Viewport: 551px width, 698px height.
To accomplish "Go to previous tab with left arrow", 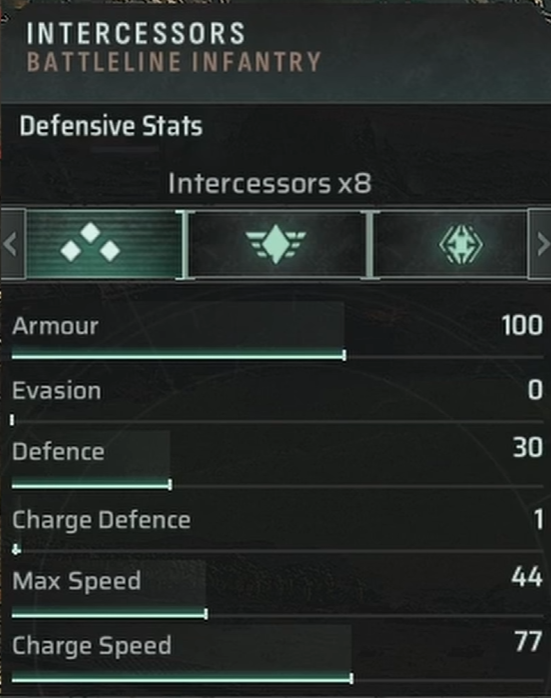I will pos(12,244).
